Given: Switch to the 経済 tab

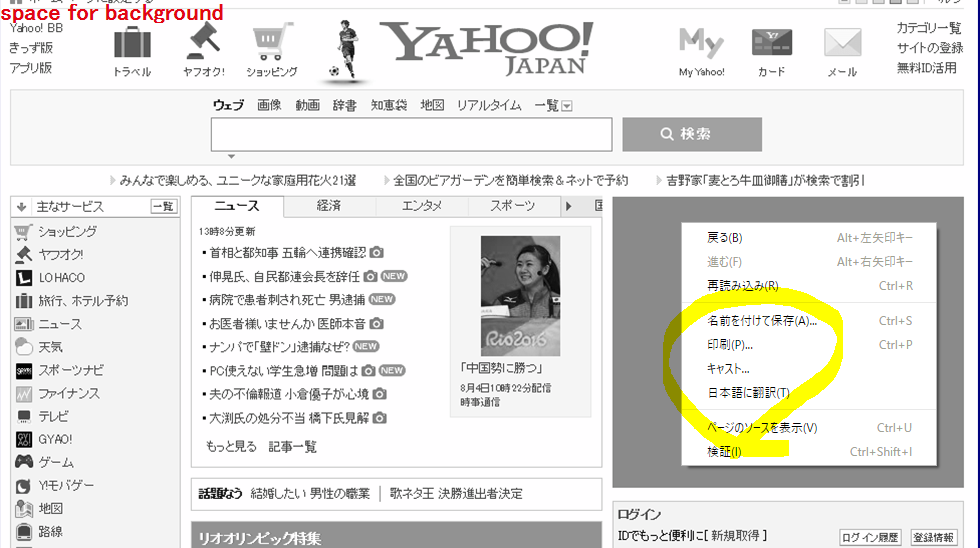Looking at the screenshot, I should [x=329, y=206].
